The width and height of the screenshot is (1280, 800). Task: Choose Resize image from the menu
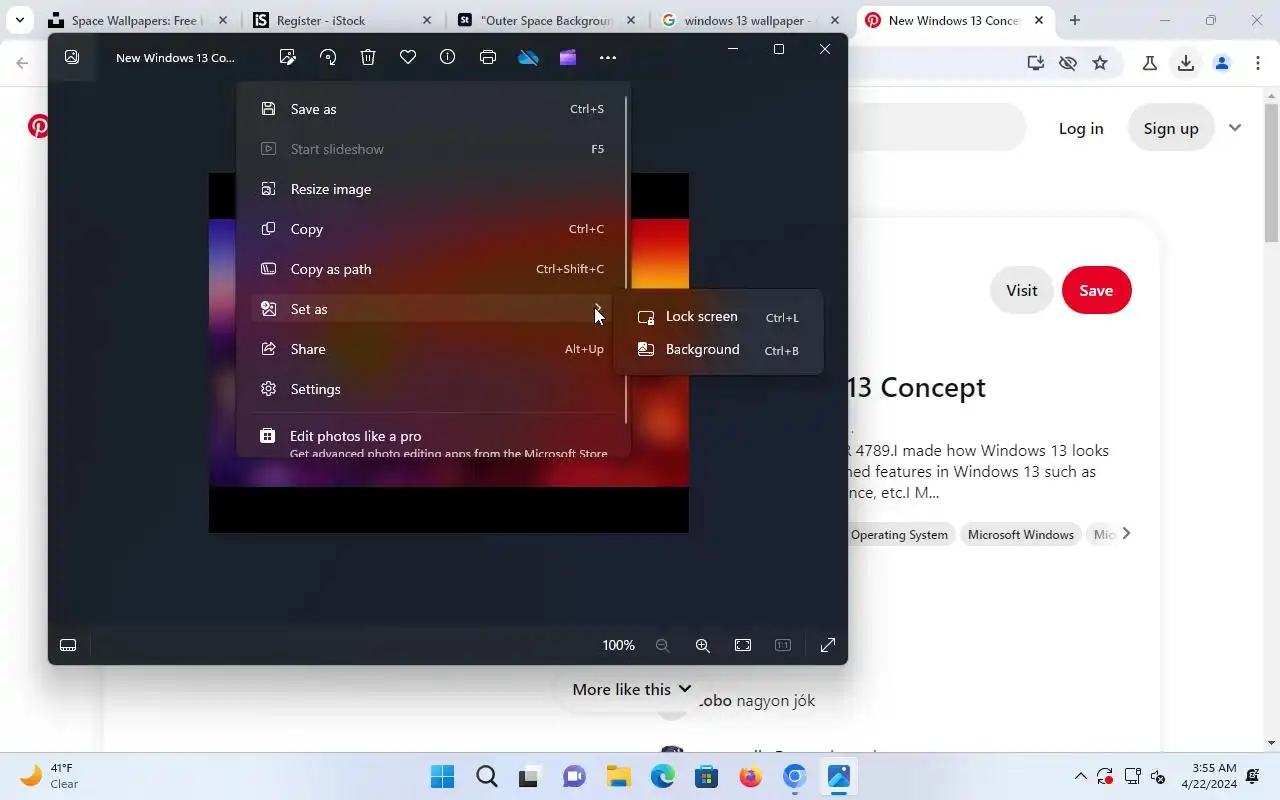click(x=432, y=189)
